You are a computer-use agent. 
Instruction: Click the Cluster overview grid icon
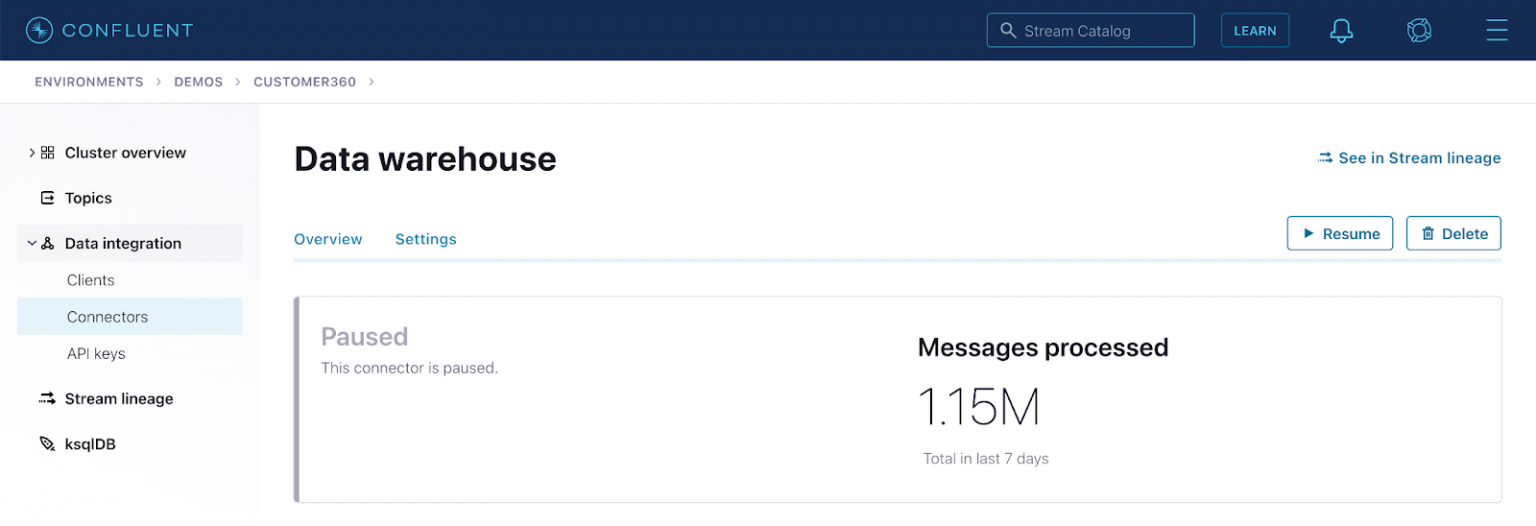tap(48, 153)
